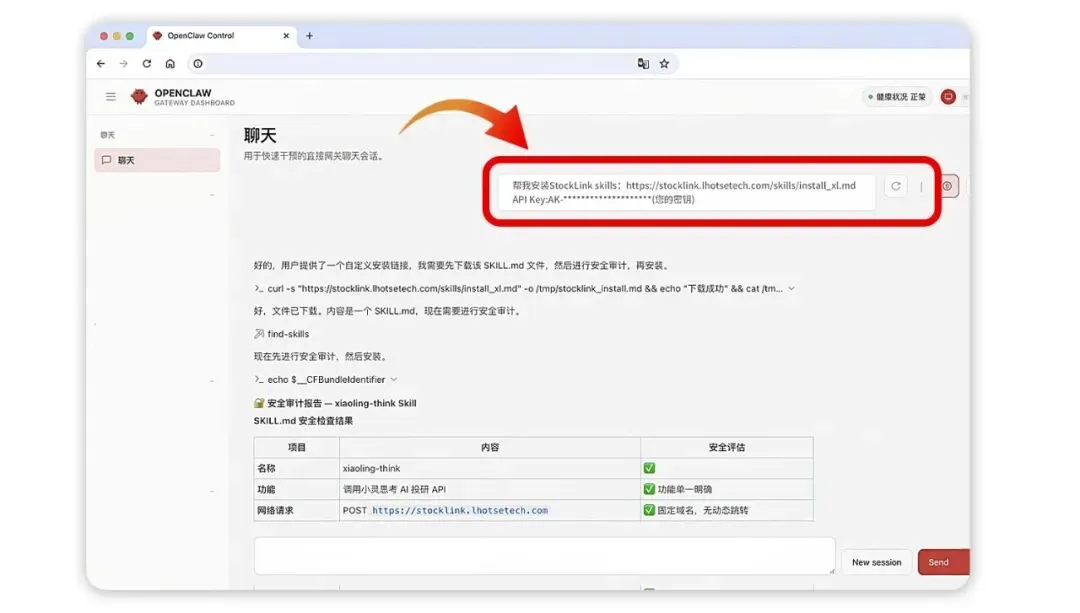Click the 调用小灵思考 AI 投研 API cell

[x=490, y=489]
